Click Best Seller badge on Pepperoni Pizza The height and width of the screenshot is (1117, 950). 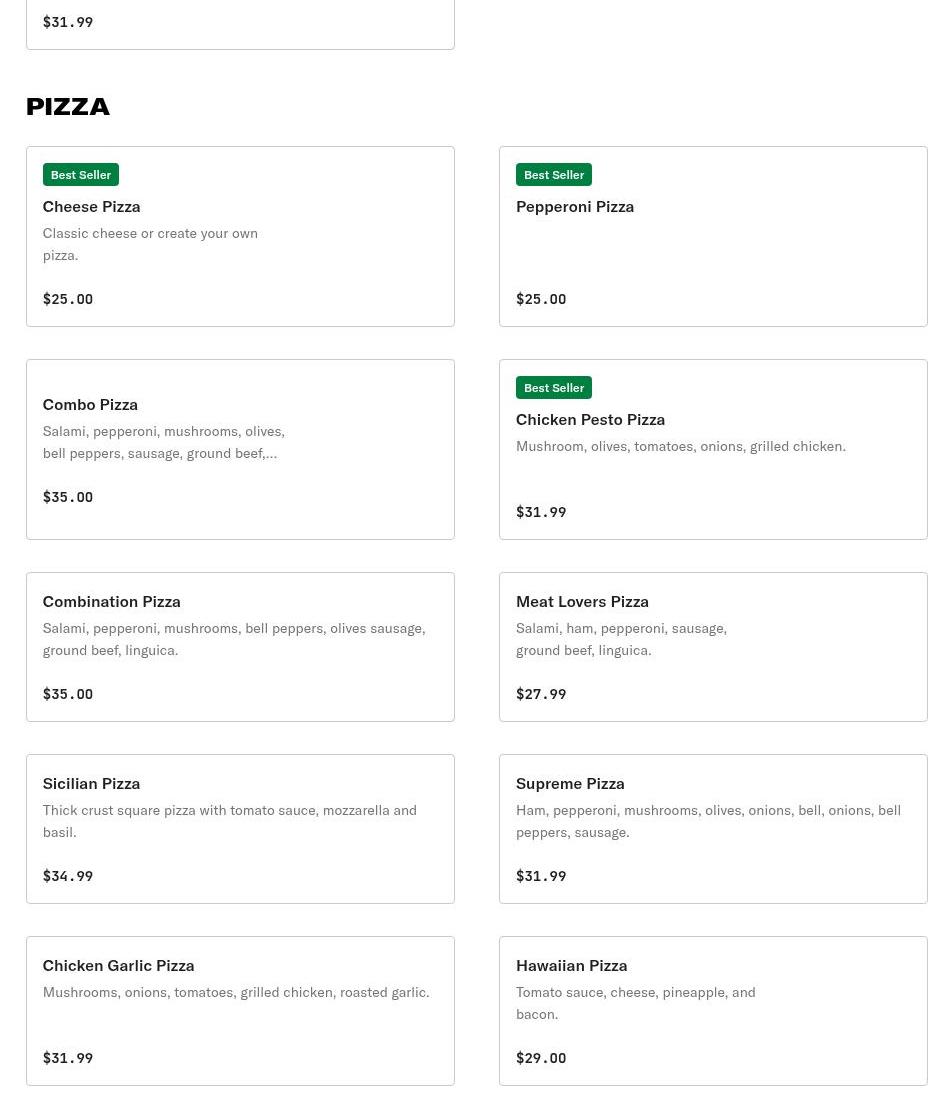point(554,175)
